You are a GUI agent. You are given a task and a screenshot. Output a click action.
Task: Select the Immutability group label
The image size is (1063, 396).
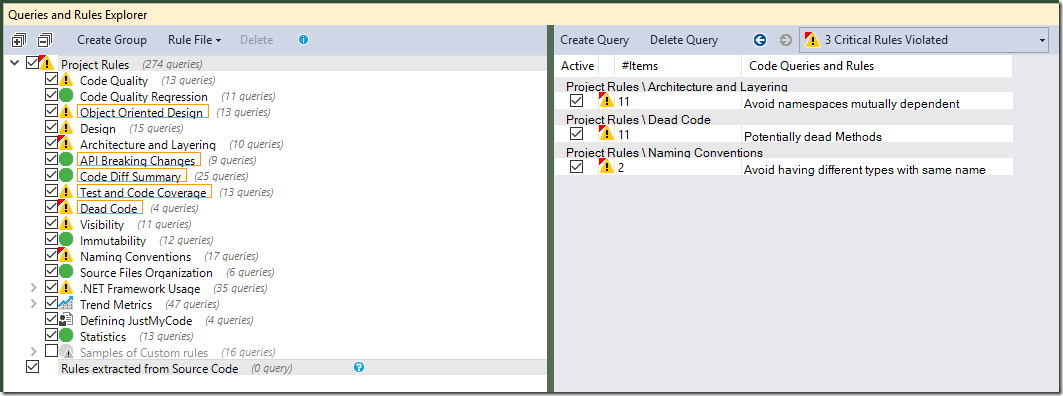coord(113,241)
